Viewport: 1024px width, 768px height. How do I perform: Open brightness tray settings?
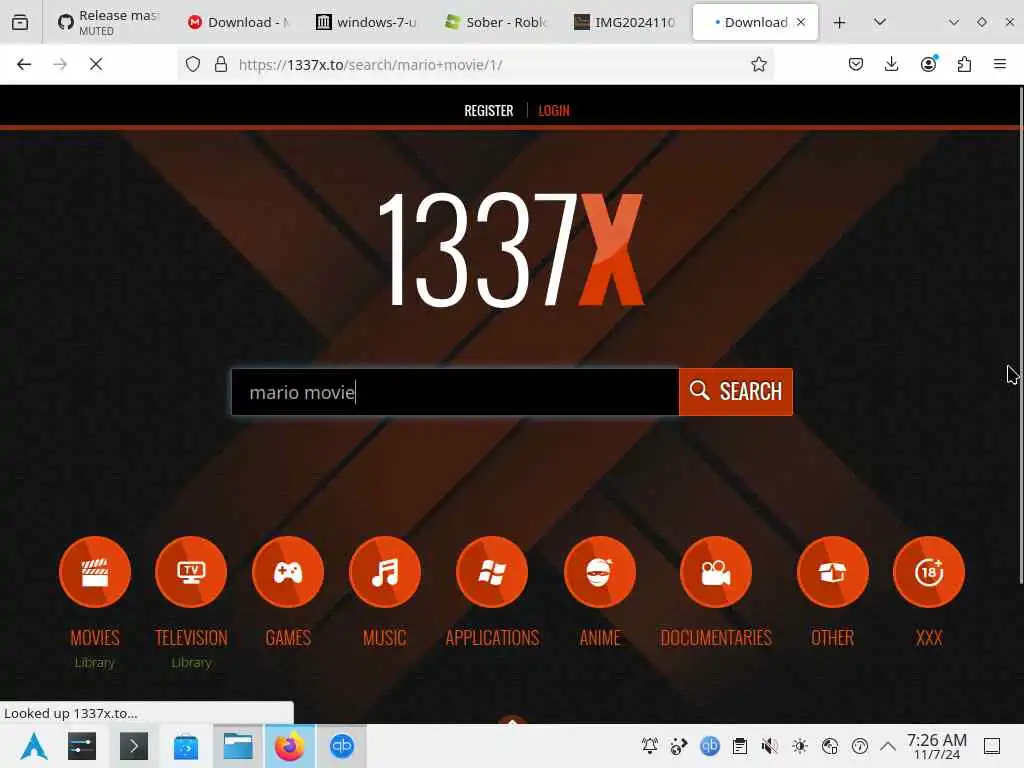tap(799, 746)
